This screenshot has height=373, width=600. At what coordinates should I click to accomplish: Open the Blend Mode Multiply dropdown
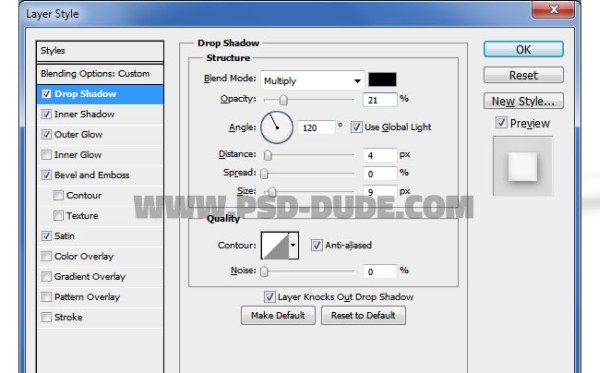(312, 80)
